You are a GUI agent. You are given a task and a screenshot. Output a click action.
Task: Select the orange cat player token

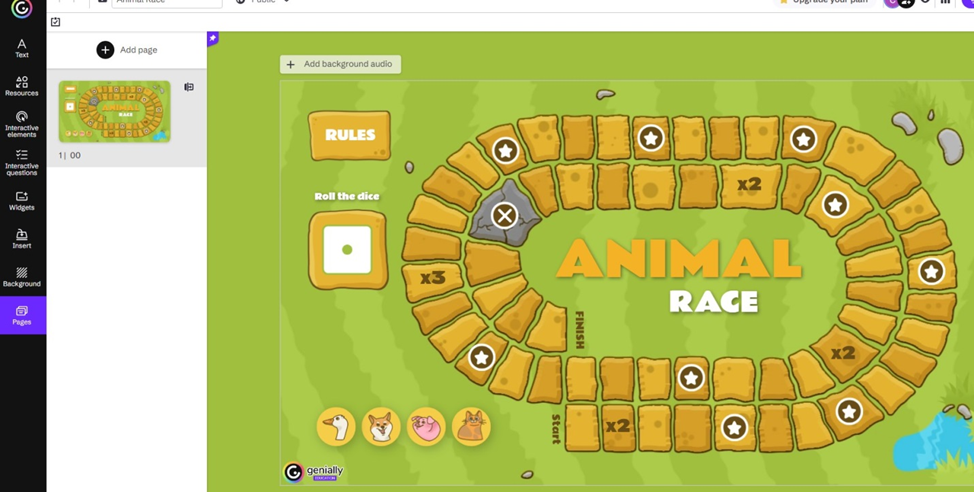tap(471, 427)
